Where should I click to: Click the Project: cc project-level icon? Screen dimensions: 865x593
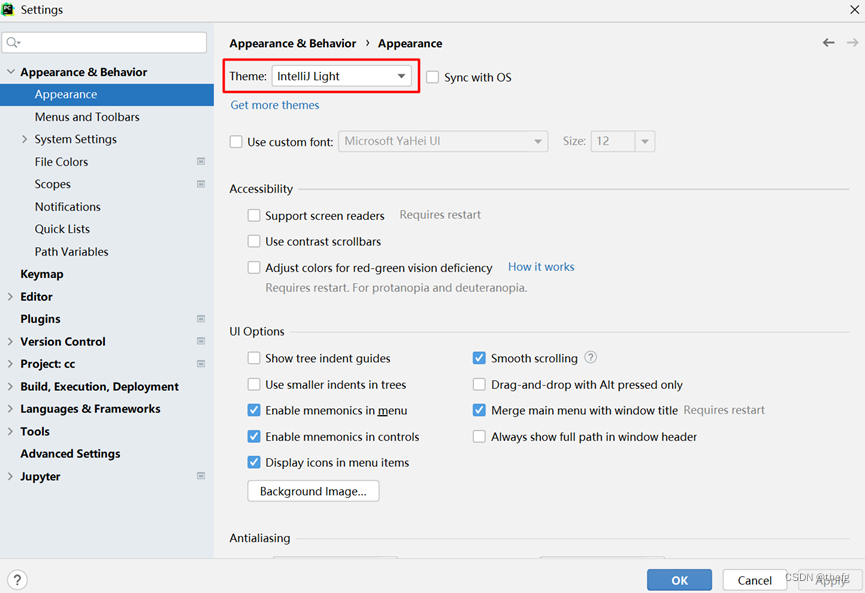[201, 364]
